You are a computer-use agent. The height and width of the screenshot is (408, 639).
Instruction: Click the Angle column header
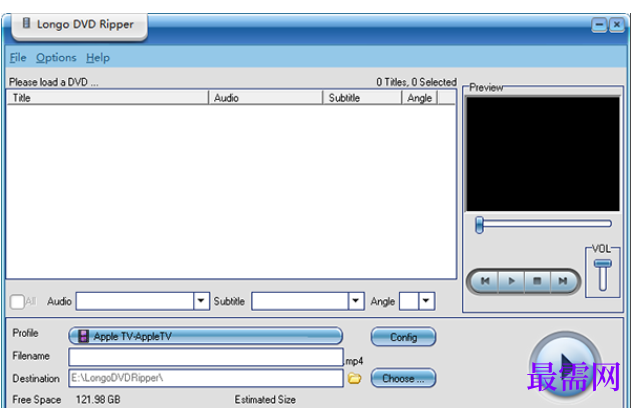tap(420, 98)
